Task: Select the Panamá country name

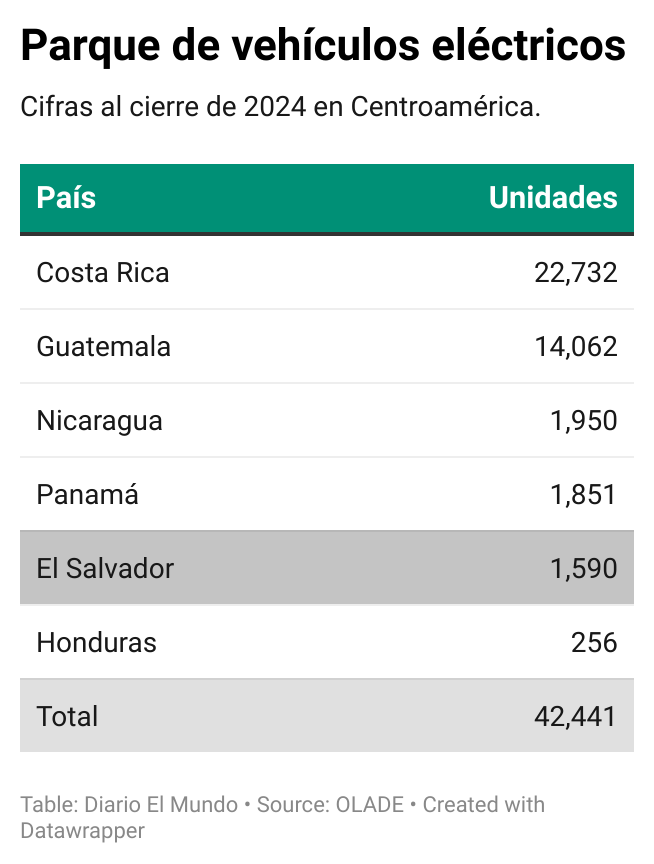Action: pos(88,494)
